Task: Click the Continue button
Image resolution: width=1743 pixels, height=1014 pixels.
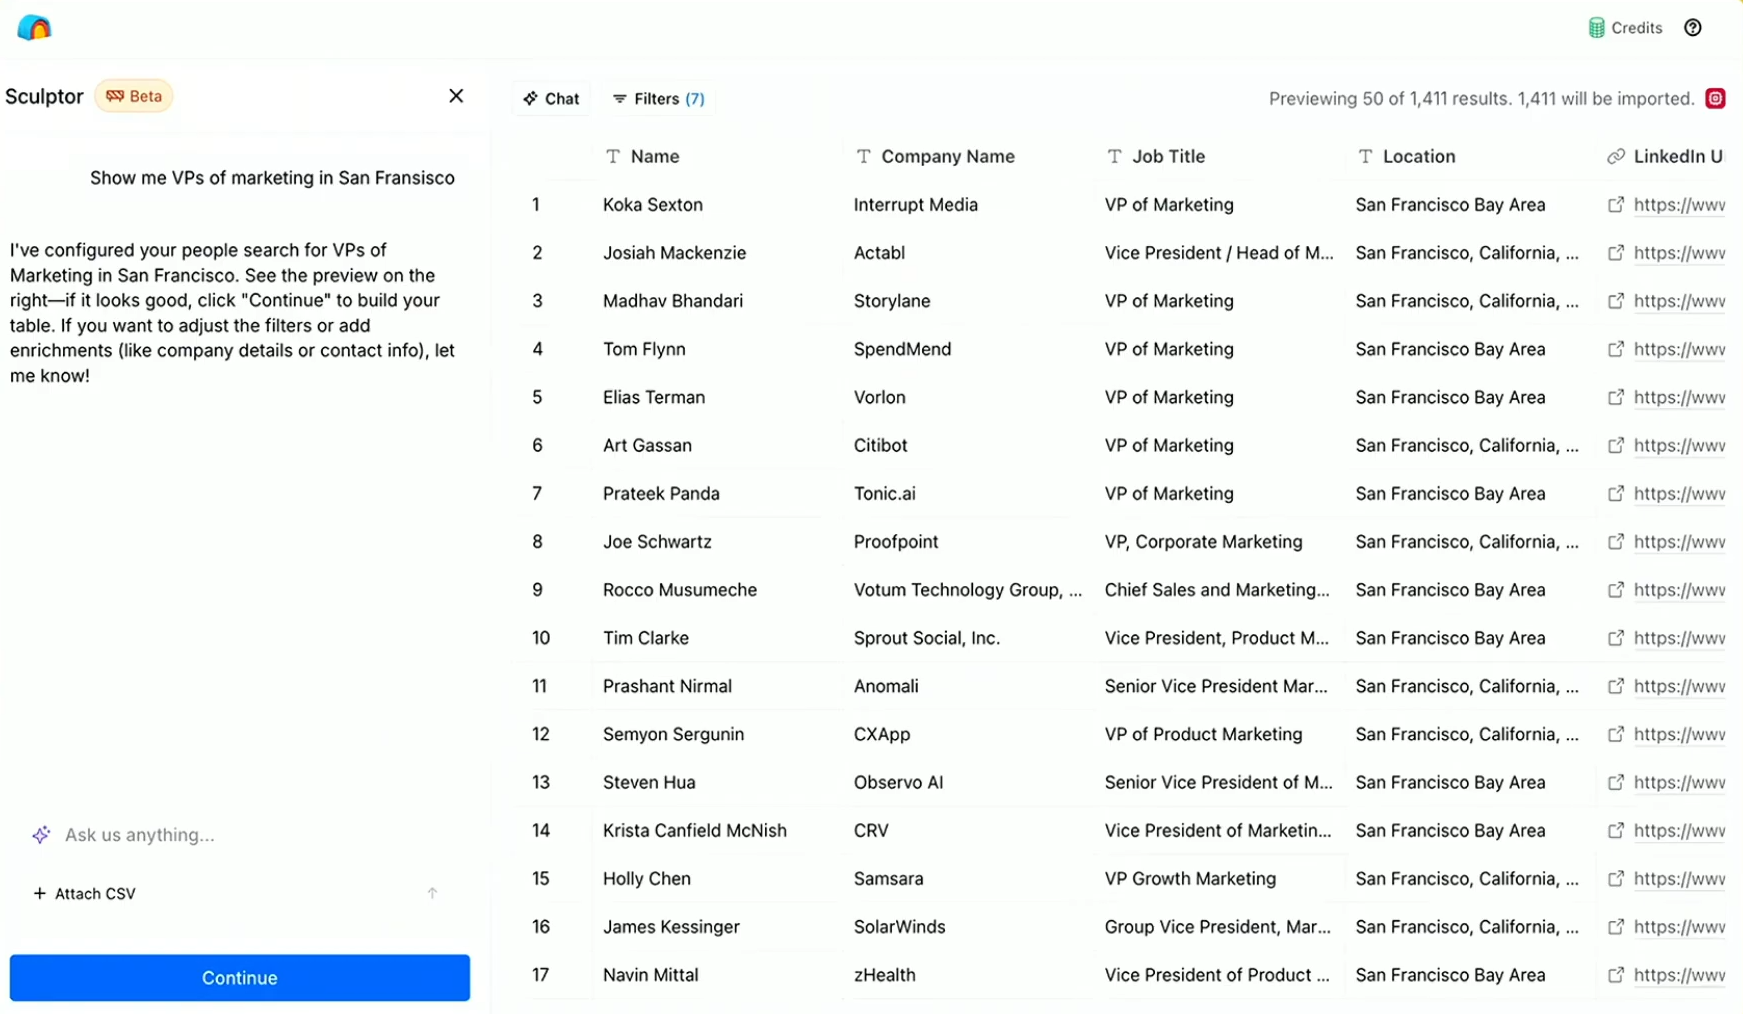Action: pos(240,977)
